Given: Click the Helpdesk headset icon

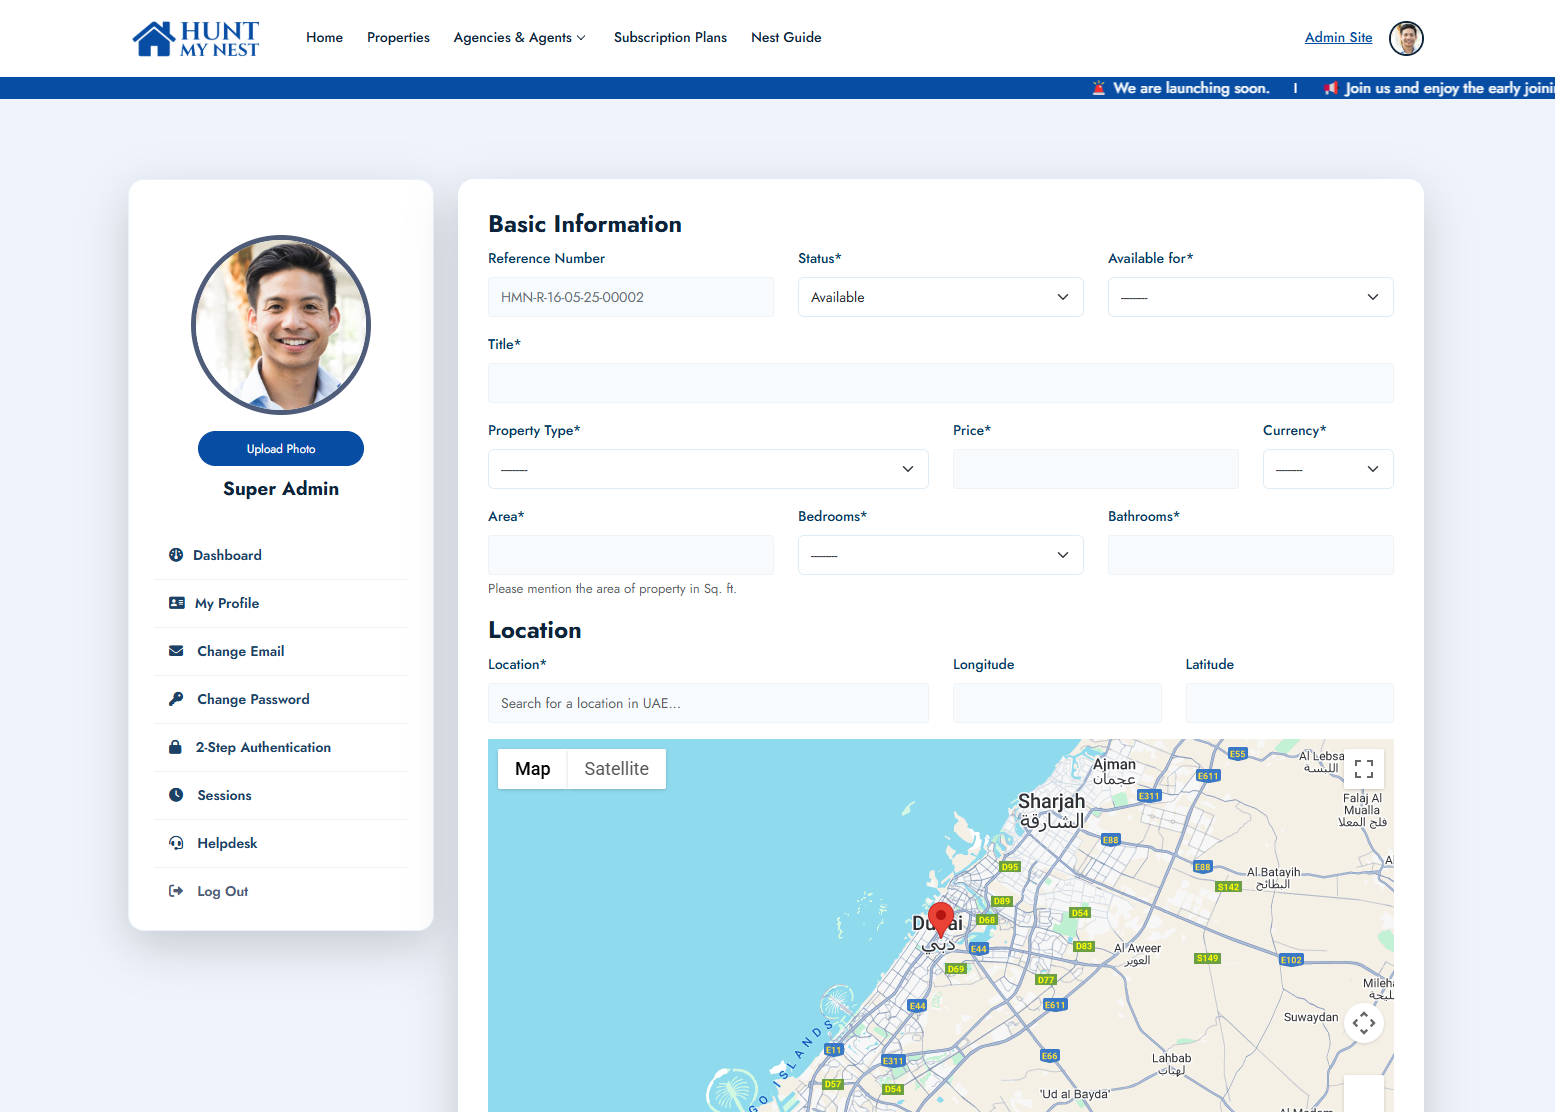Looking at the screenshot, I should coord(176,843).
